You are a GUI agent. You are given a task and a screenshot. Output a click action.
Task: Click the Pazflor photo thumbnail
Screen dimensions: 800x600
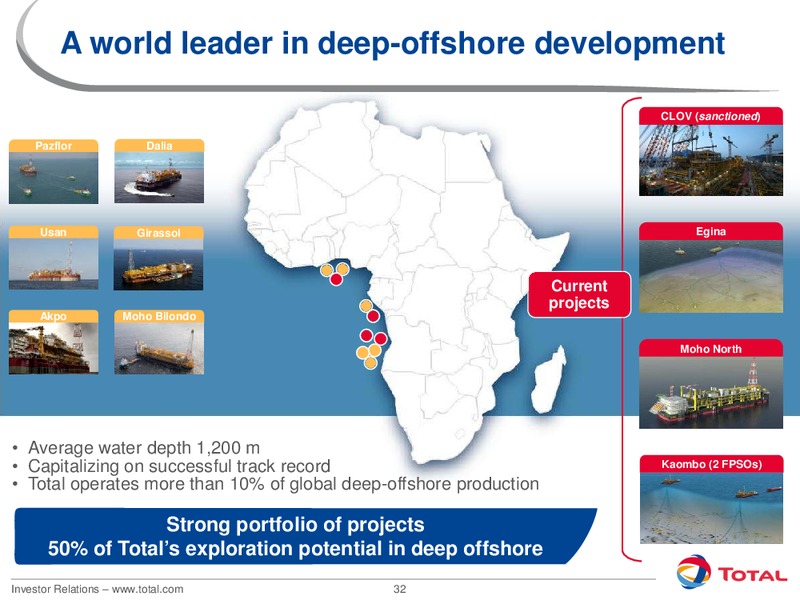point(54,178)
